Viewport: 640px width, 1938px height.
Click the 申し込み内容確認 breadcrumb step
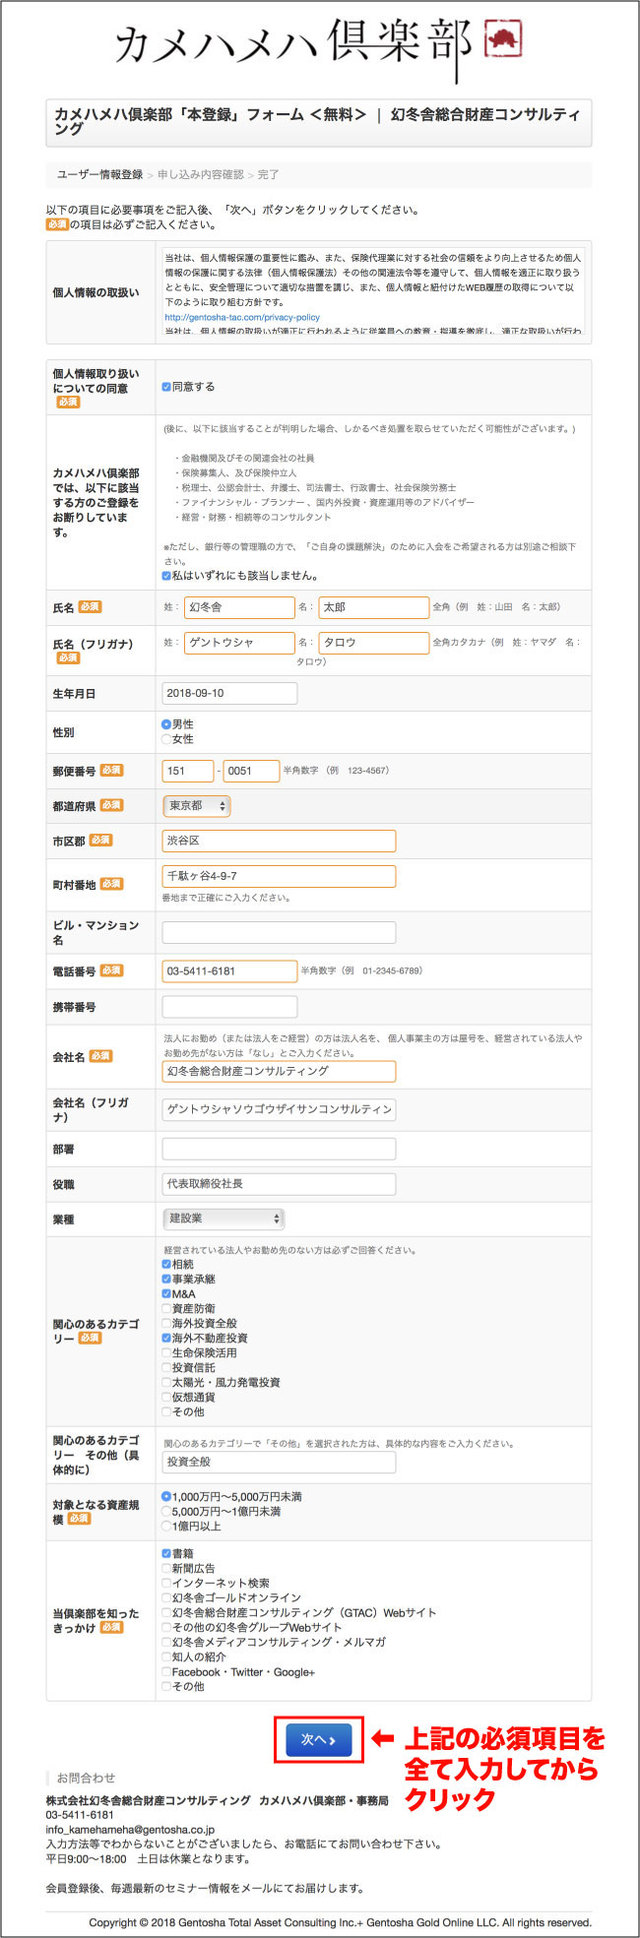coord(200,175)
